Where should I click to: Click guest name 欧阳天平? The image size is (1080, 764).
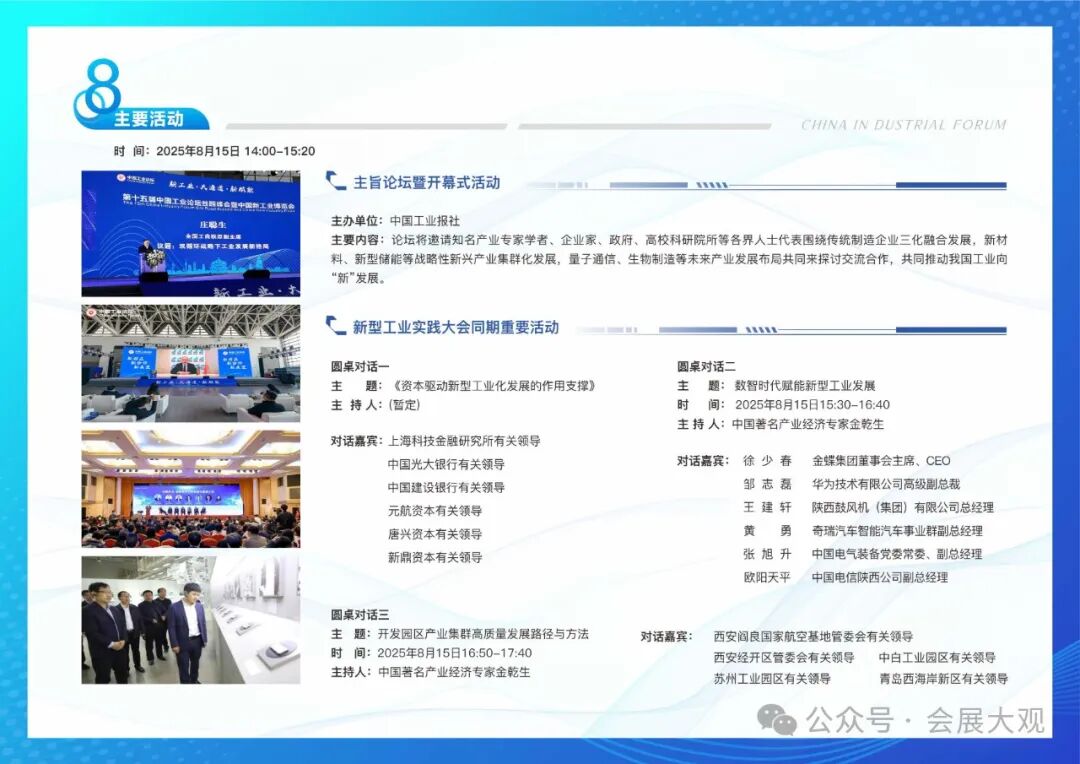[x=767, y=577]
